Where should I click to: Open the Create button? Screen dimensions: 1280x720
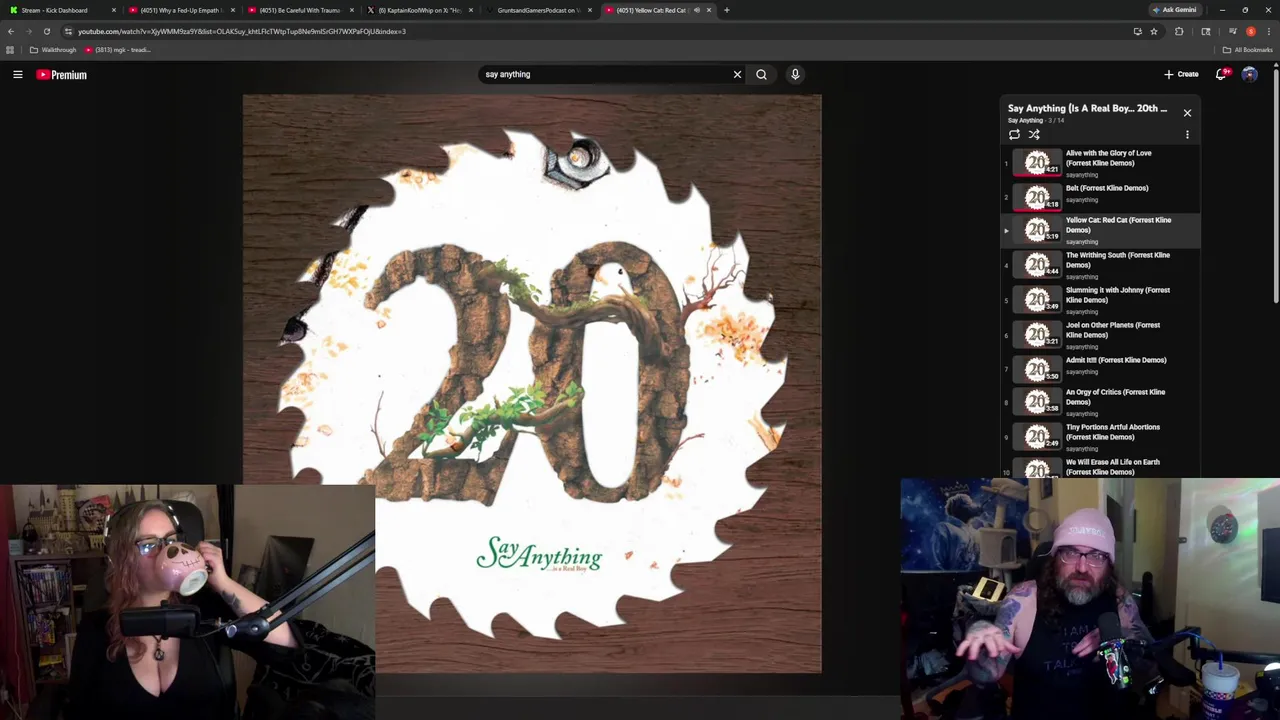[1181, 74]
